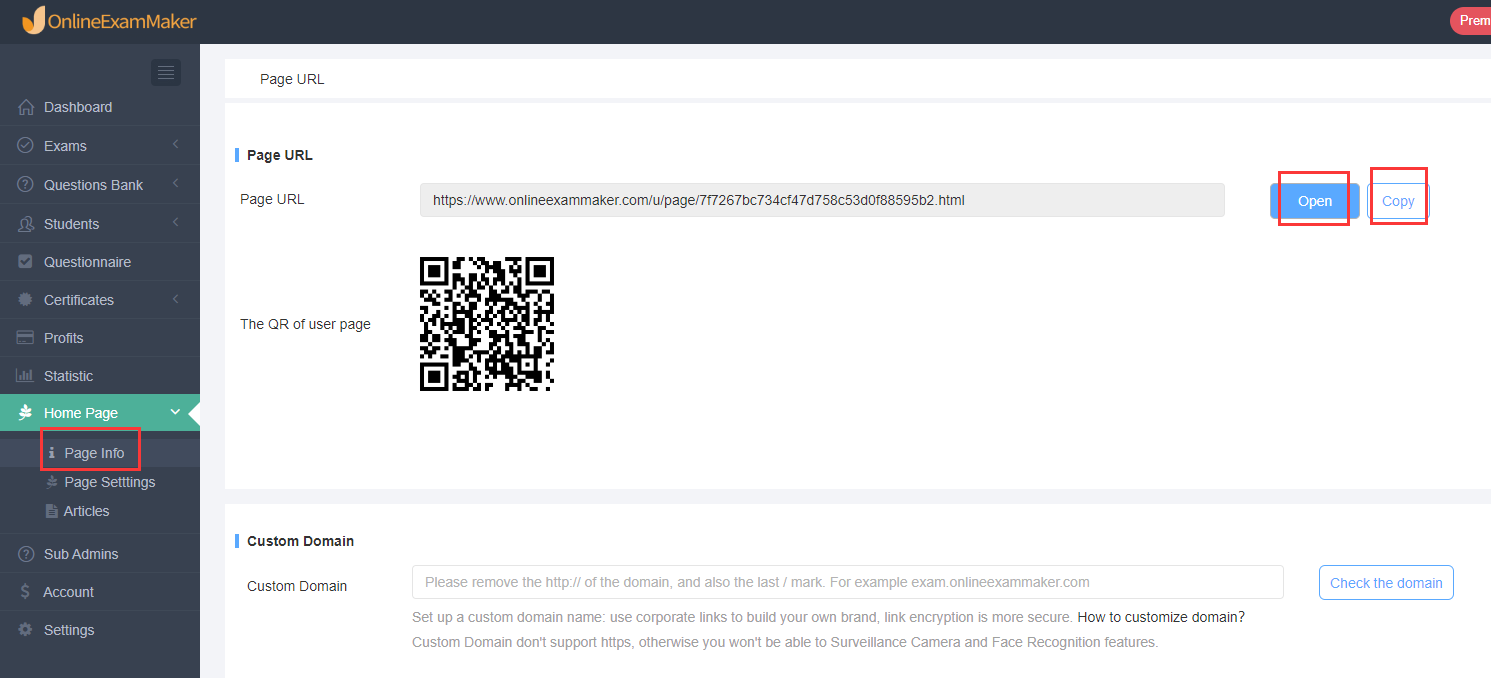
Task: Collapse sidebar with hamburger menu icon
Action: point(166,72)
